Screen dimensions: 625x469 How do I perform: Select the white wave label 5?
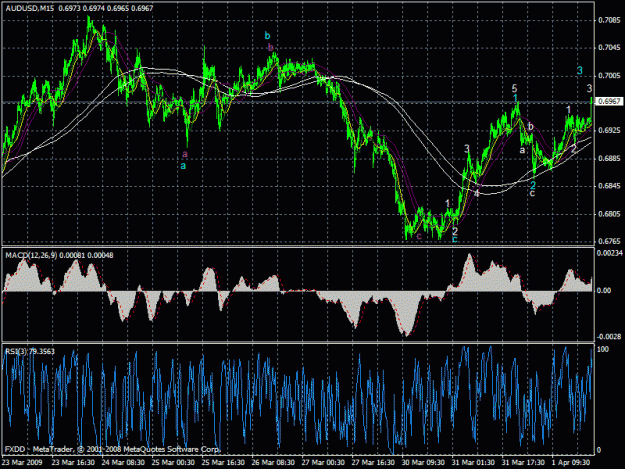515,88
